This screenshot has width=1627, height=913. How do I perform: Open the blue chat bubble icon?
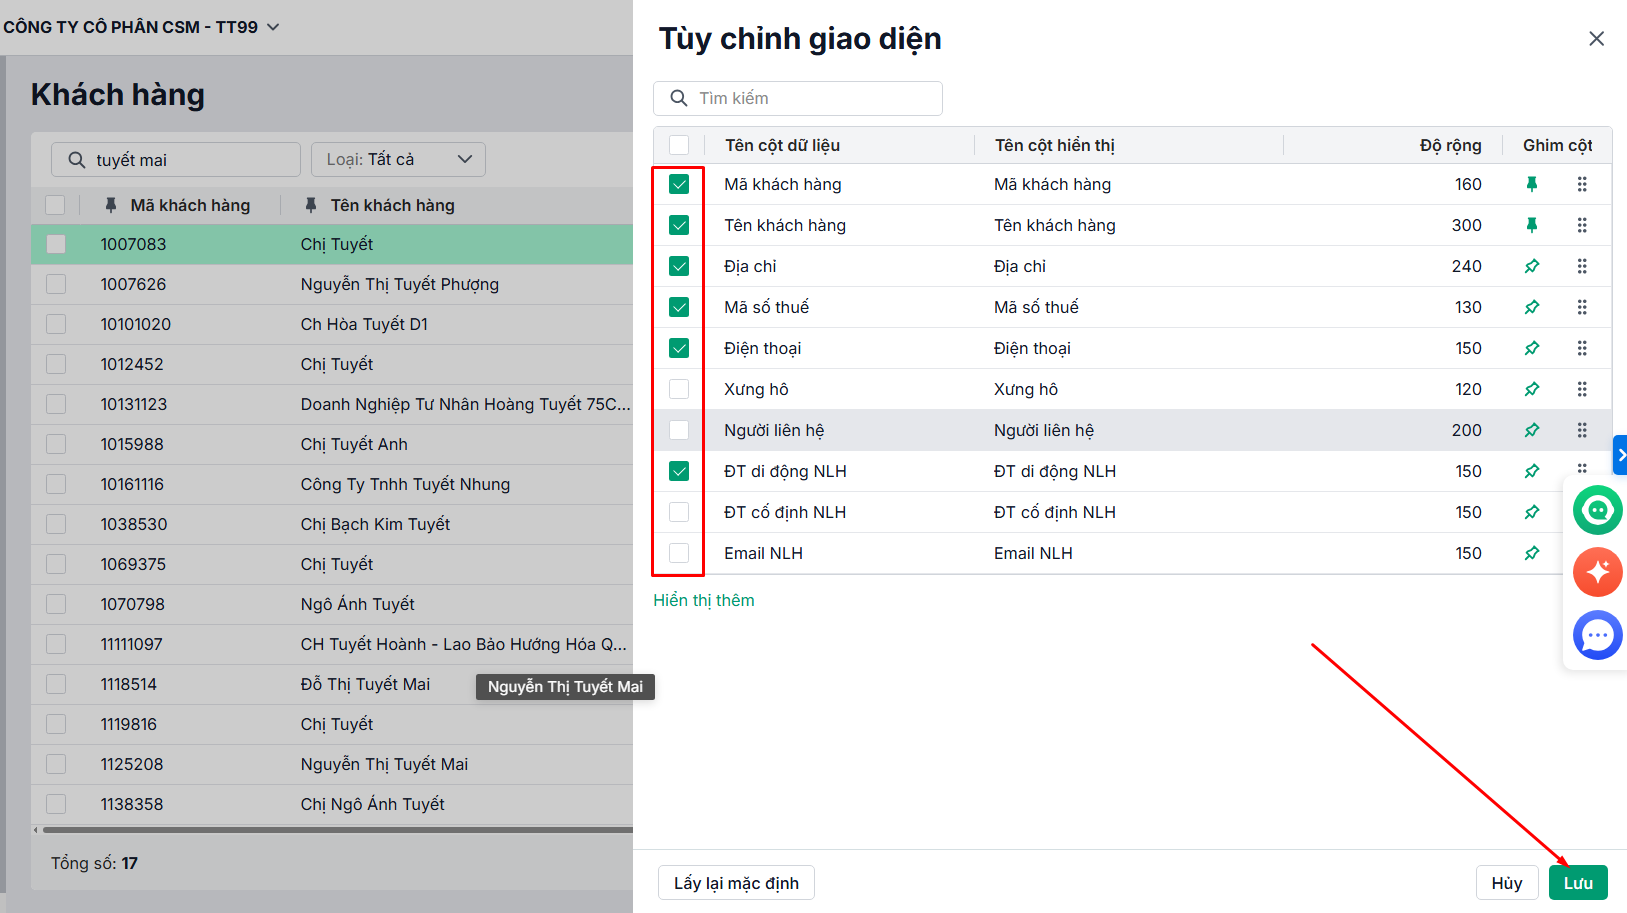1597,635
